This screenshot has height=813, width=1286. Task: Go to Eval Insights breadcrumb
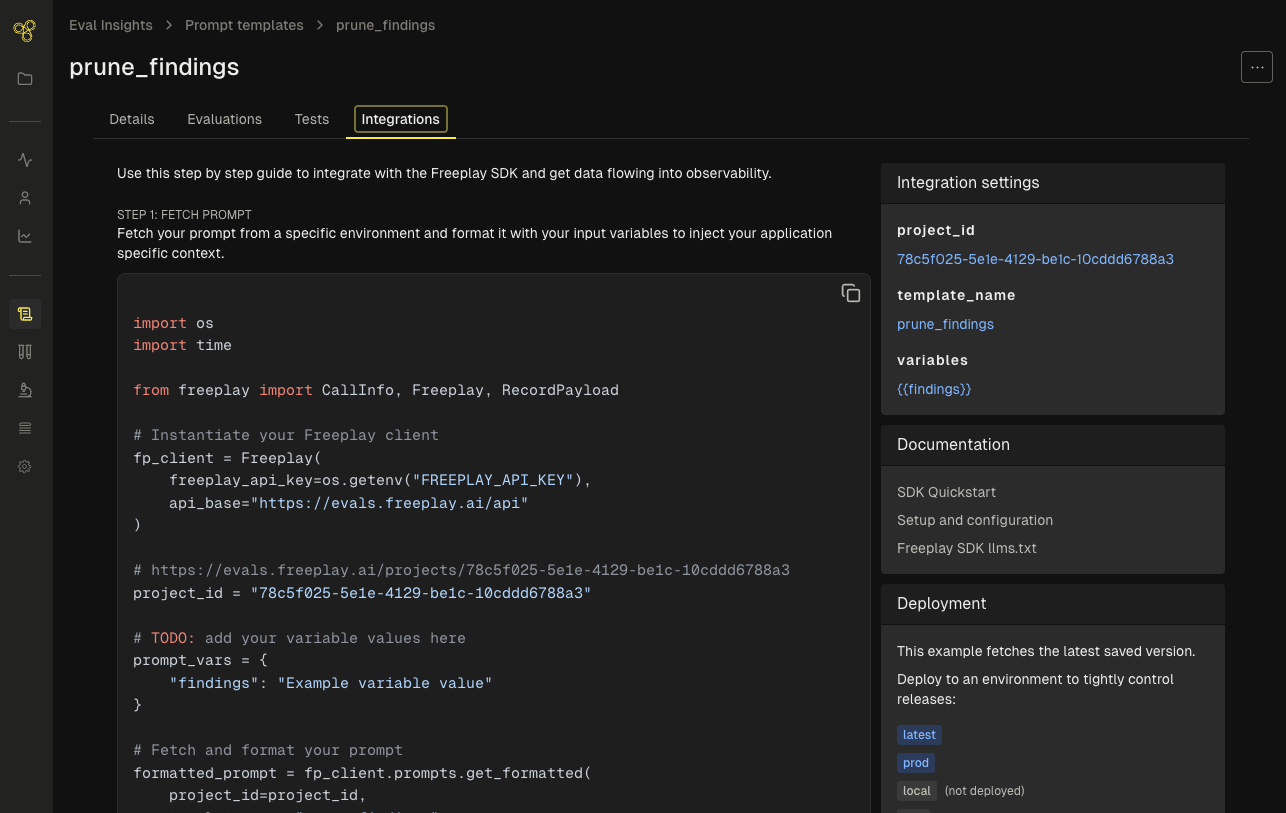[111, 25]
